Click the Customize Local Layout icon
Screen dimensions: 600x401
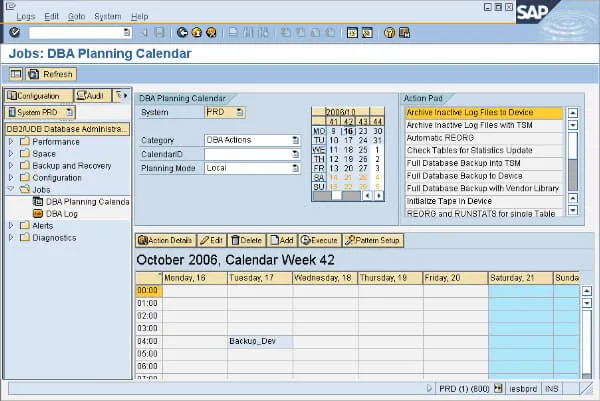click(404, 33)
